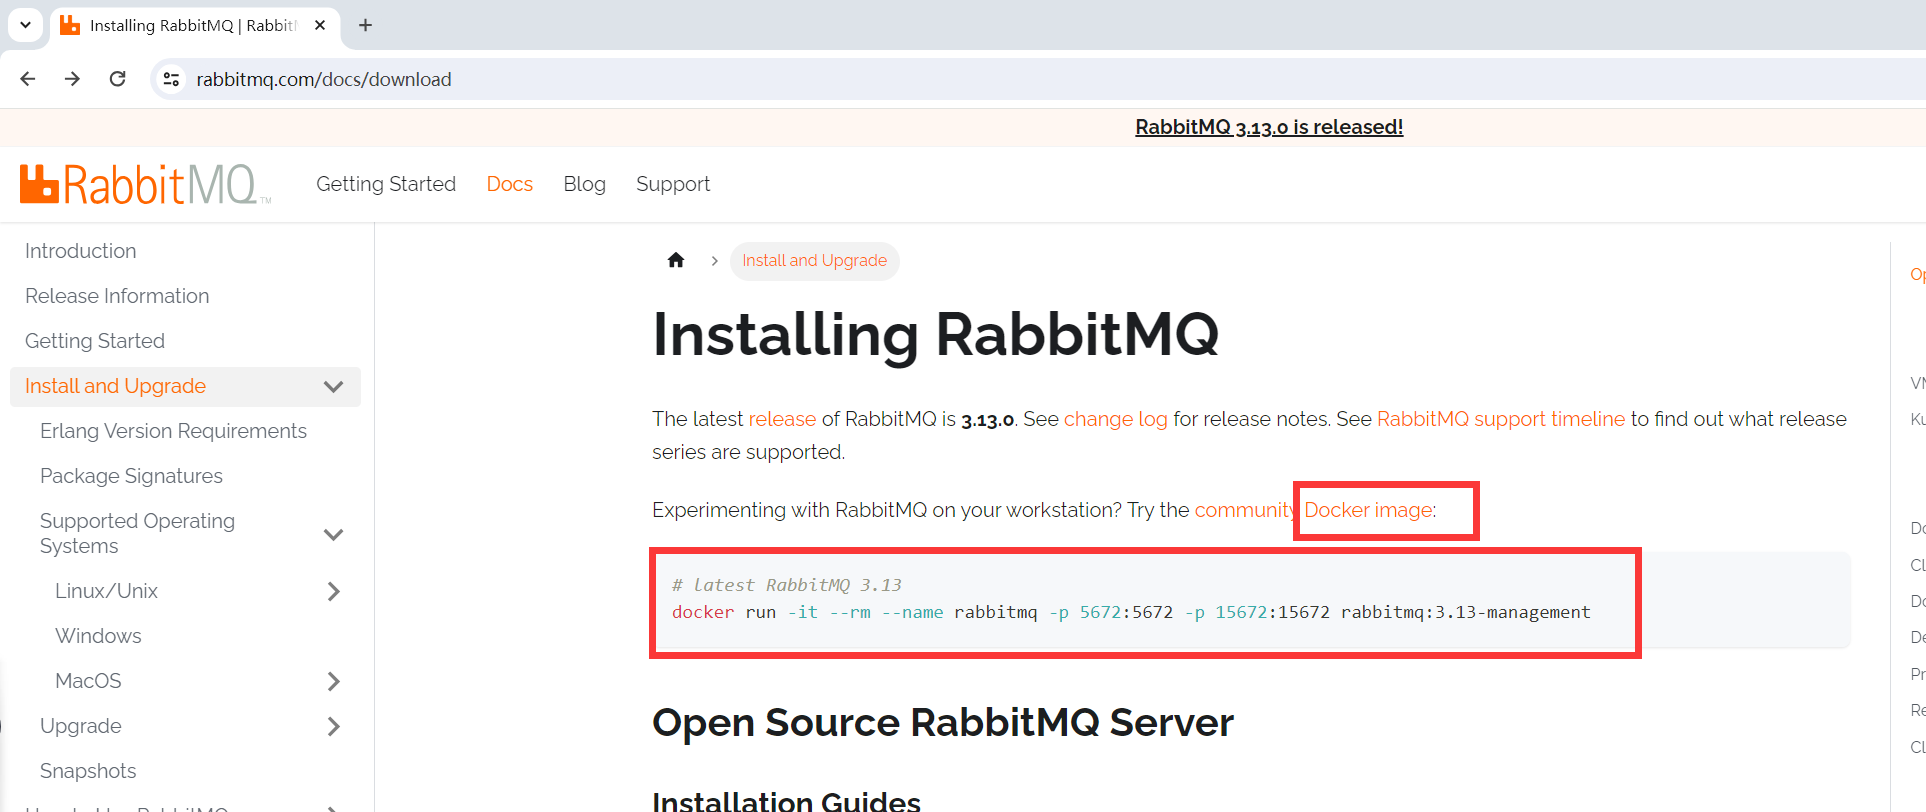Open Upgrade sidebar item
Screen dimensions: 1926x812
(81, 726)
